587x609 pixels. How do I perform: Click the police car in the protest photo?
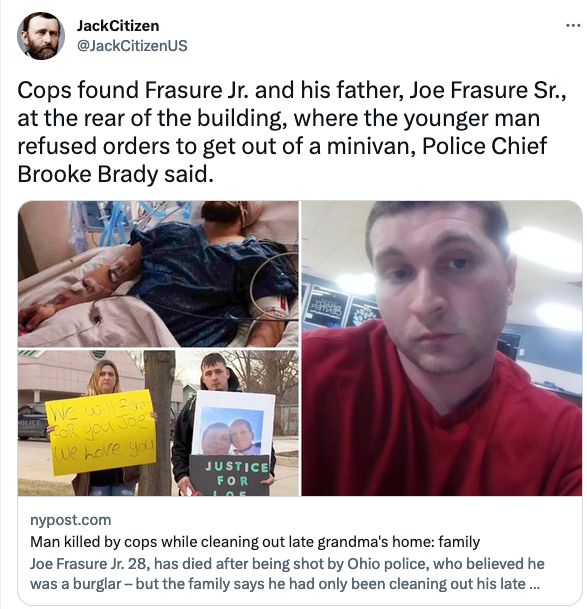tap(33, 421)
